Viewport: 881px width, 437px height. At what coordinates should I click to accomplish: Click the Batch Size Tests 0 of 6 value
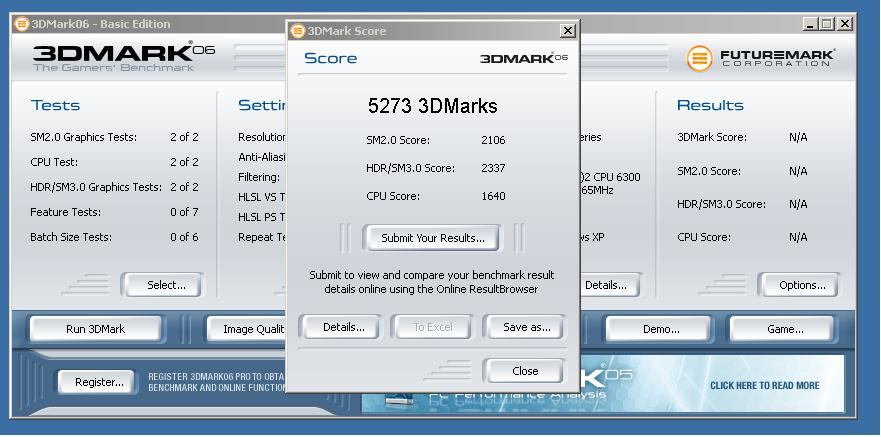(x=184, y=237)
